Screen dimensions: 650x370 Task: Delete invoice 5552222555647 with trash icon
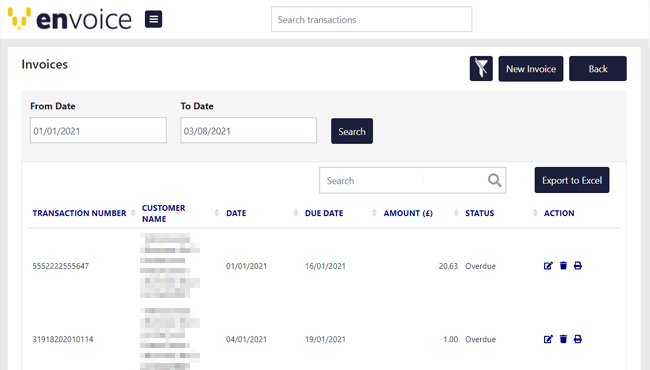pos(563,266)
